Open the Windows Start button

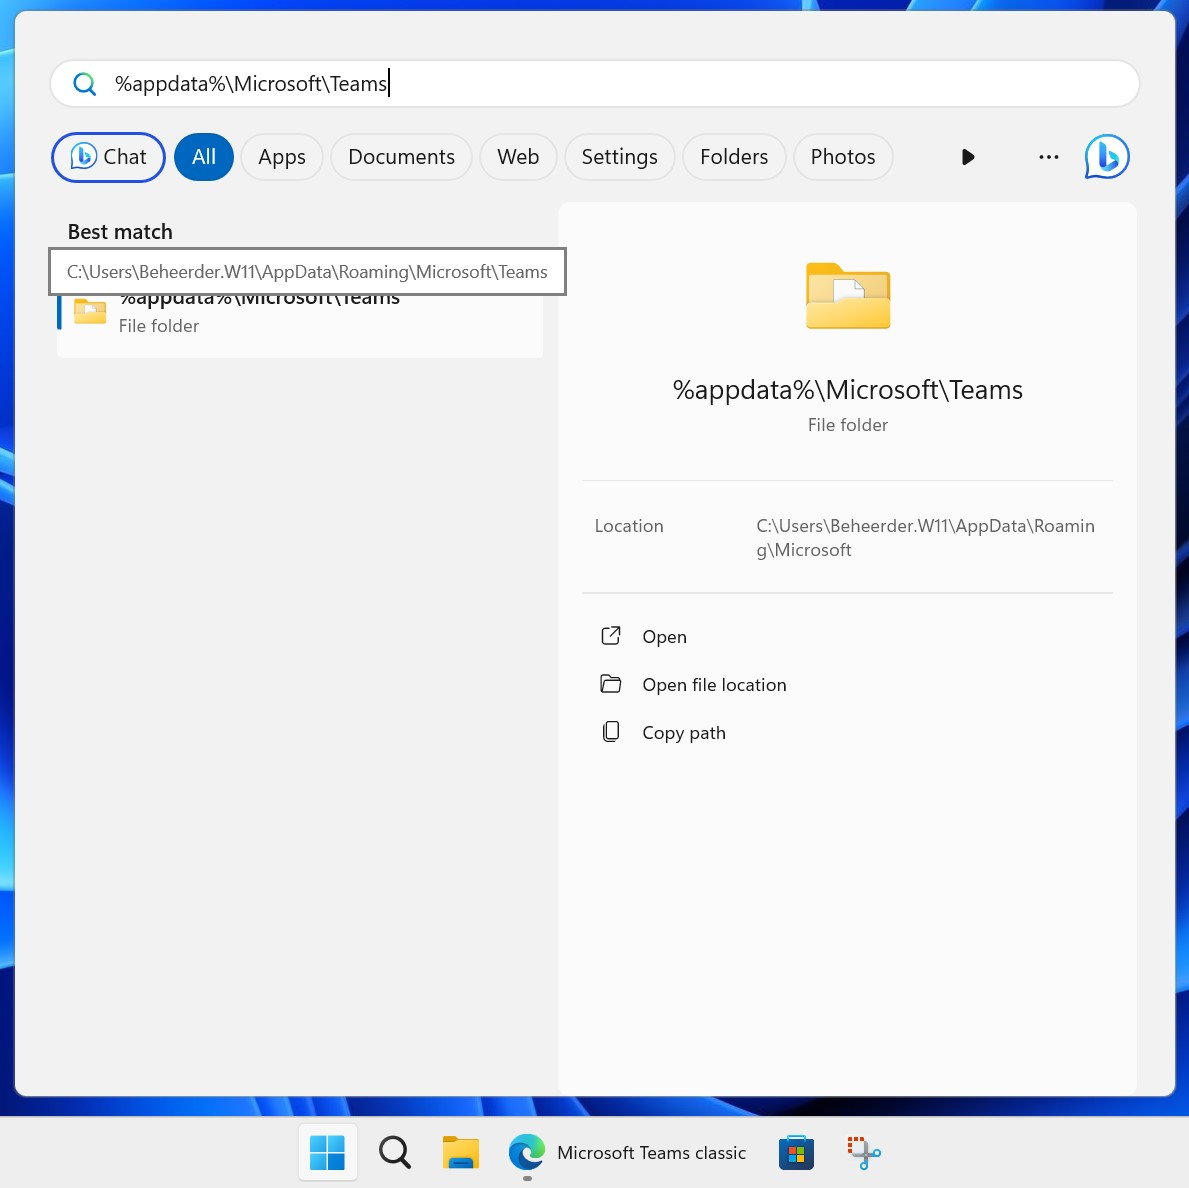328,1152
